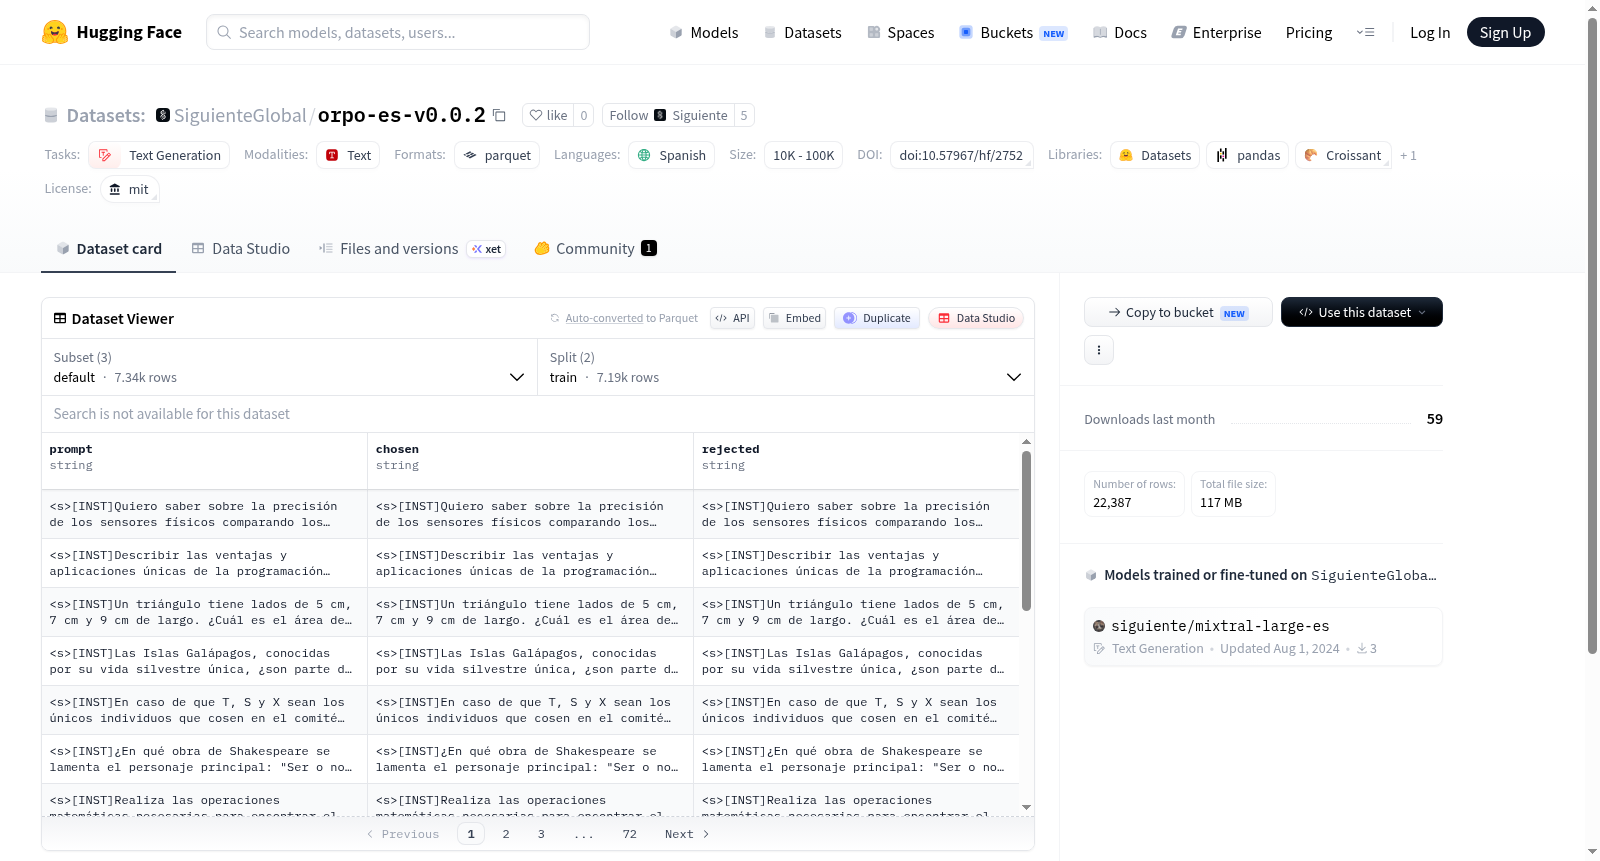Select the pandas library tag
The image size is (1600, 861).
click(1247, 155)
